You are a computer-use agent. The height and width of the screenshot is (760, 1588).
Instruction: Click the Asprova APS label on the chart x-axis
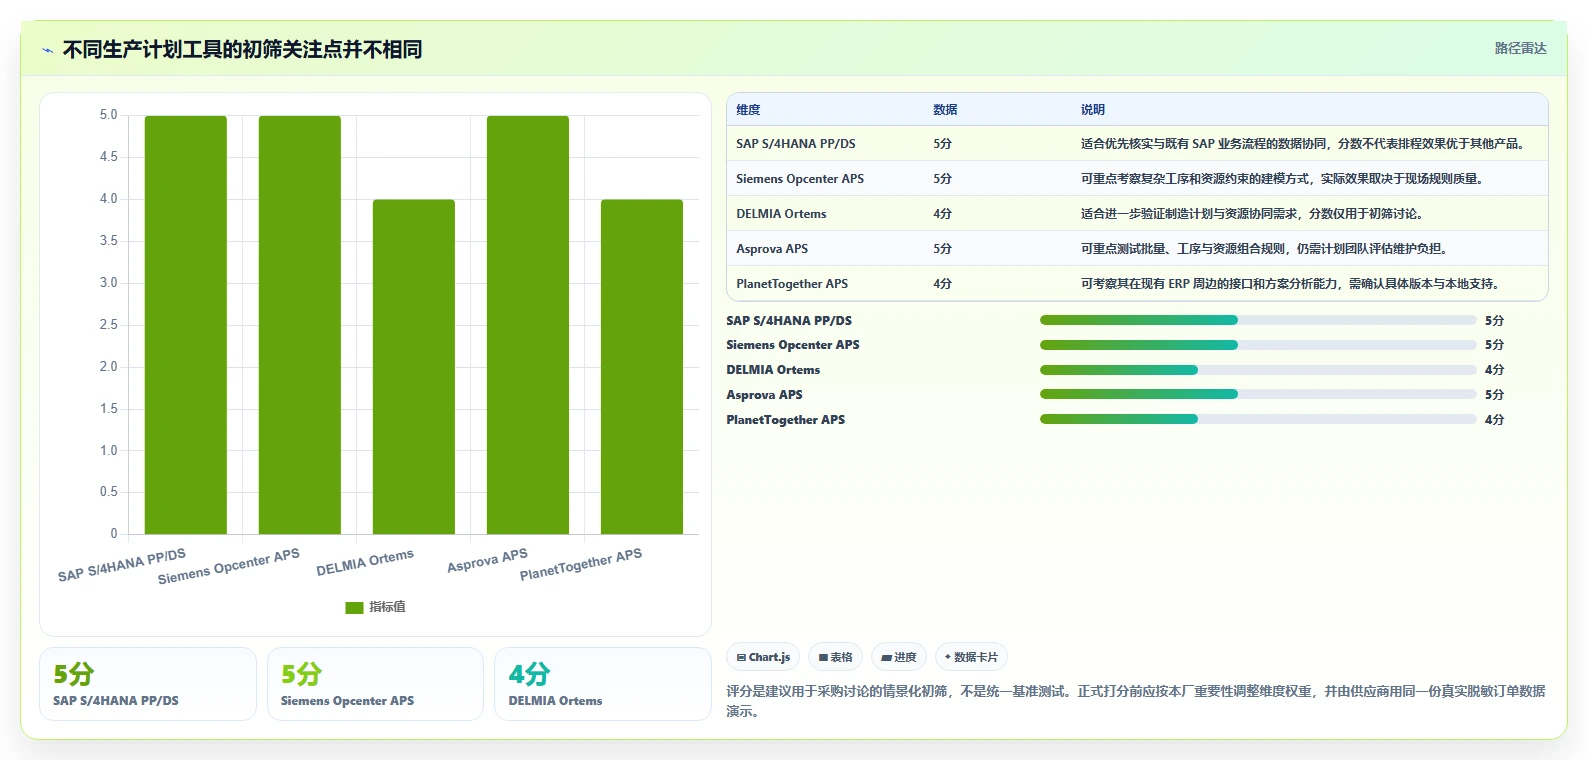487,561
